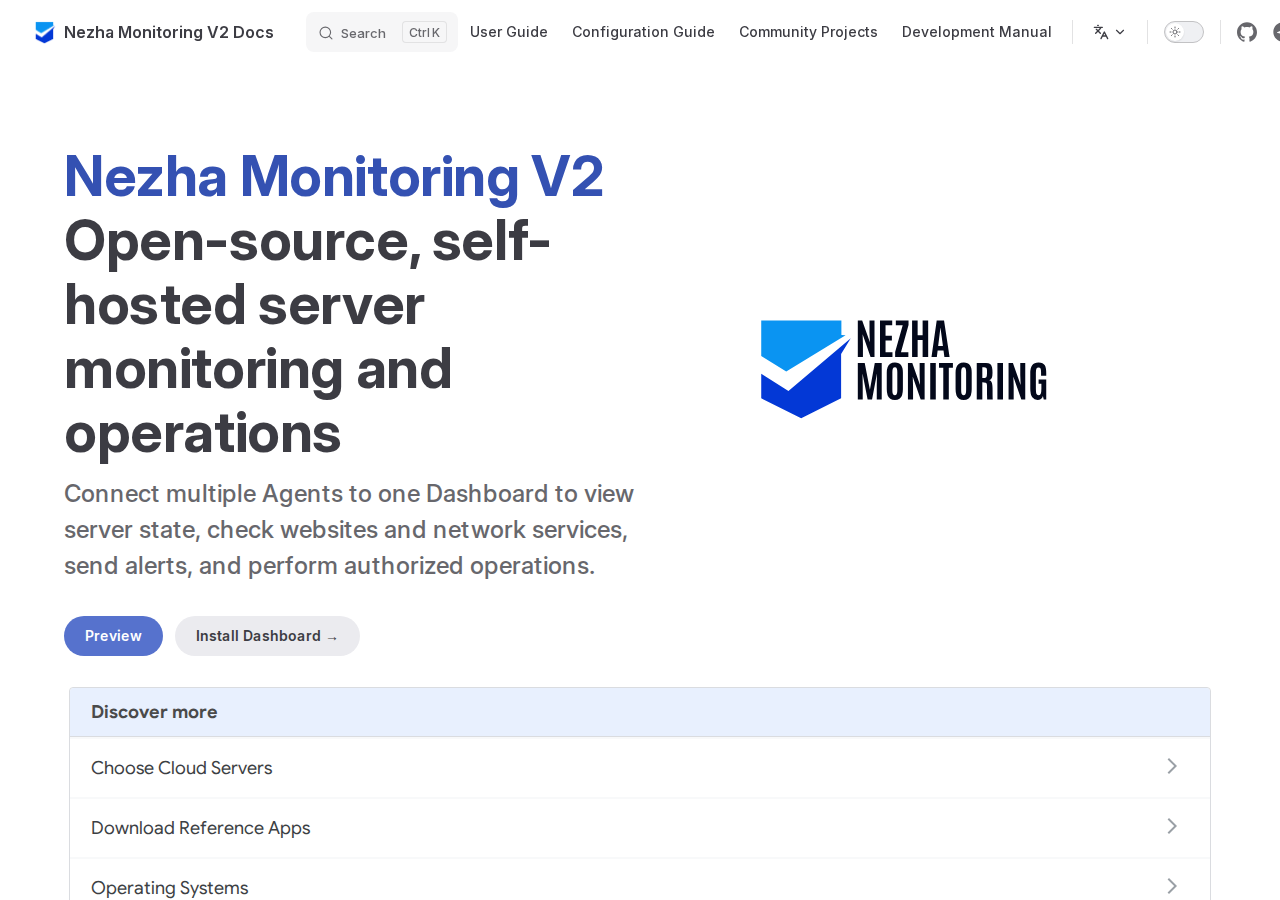Click the Preview button

[113, 636]
